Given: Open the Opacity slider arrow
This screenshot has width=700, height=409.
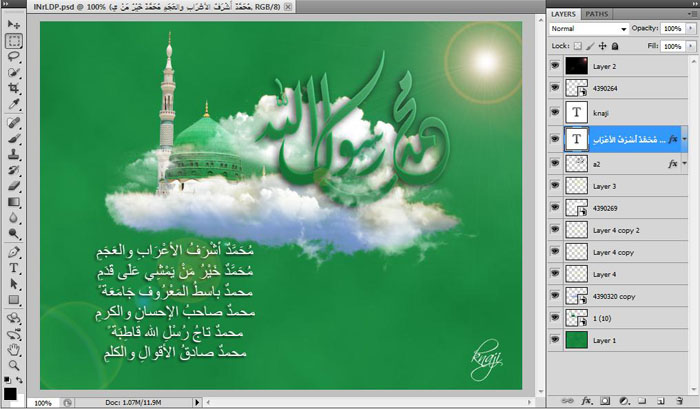Looking at the screenshot, I should point(688,29).
